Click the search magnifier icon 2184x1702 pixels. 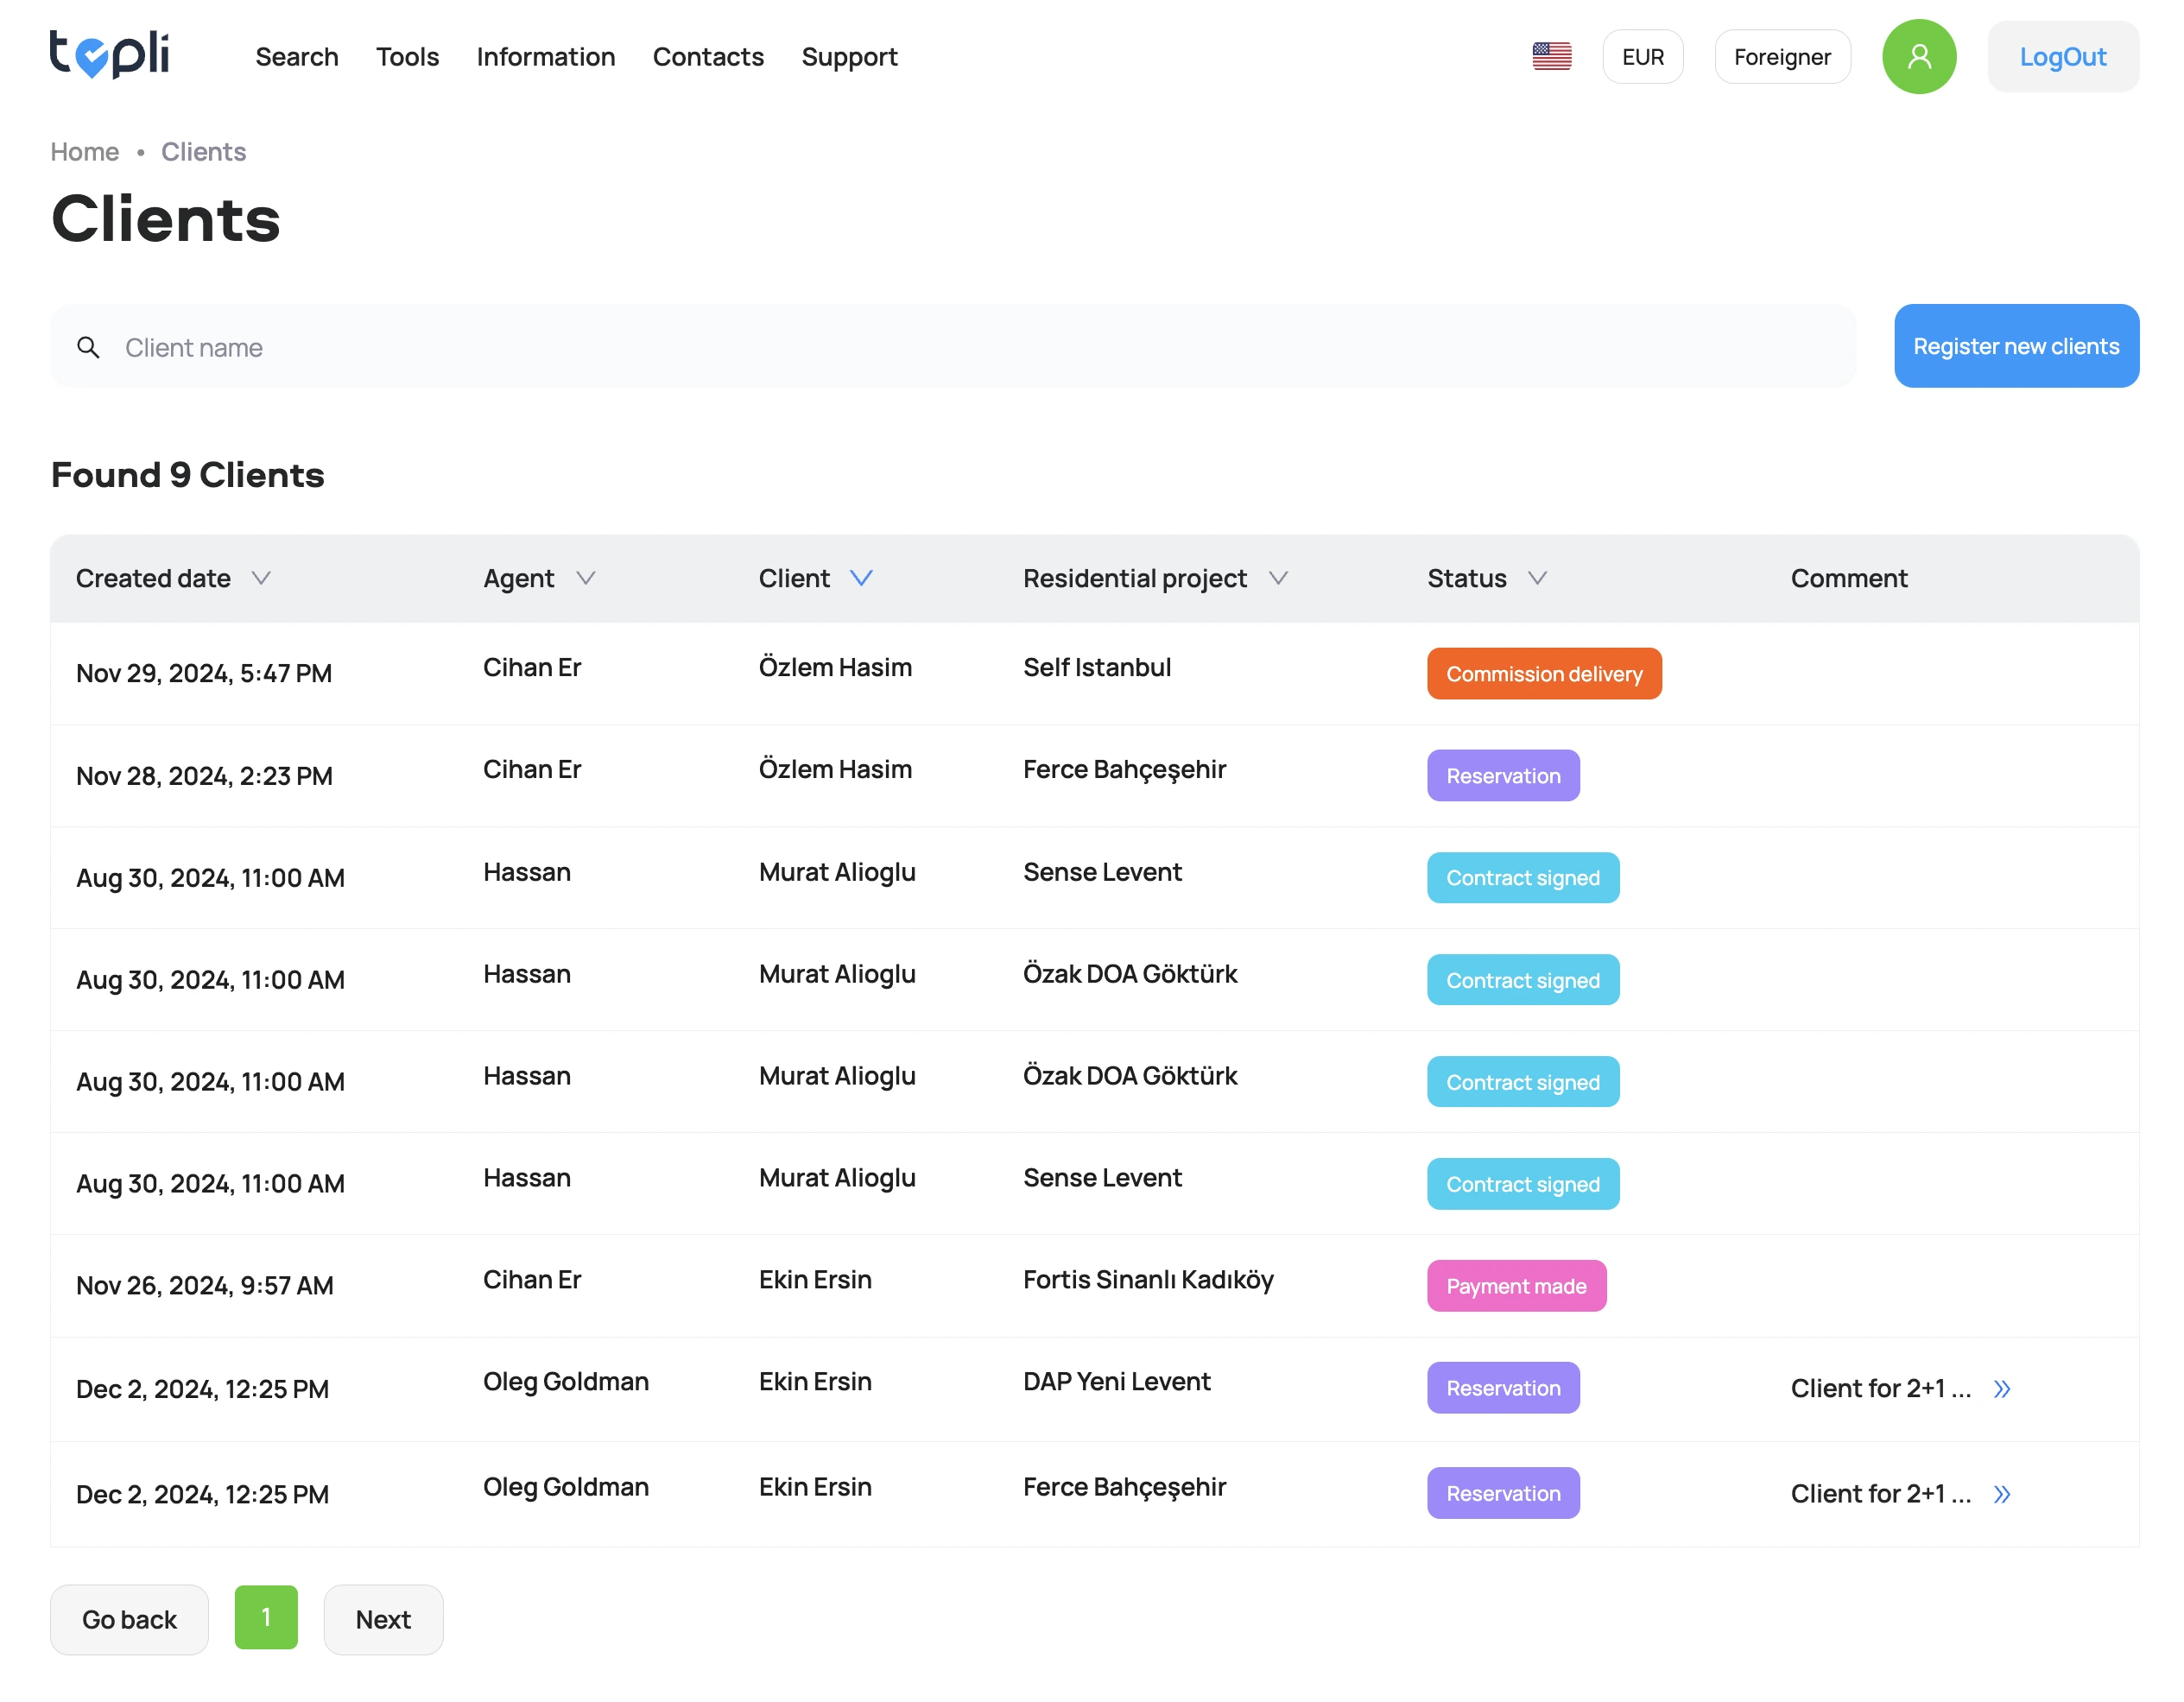tap(88, 347)
